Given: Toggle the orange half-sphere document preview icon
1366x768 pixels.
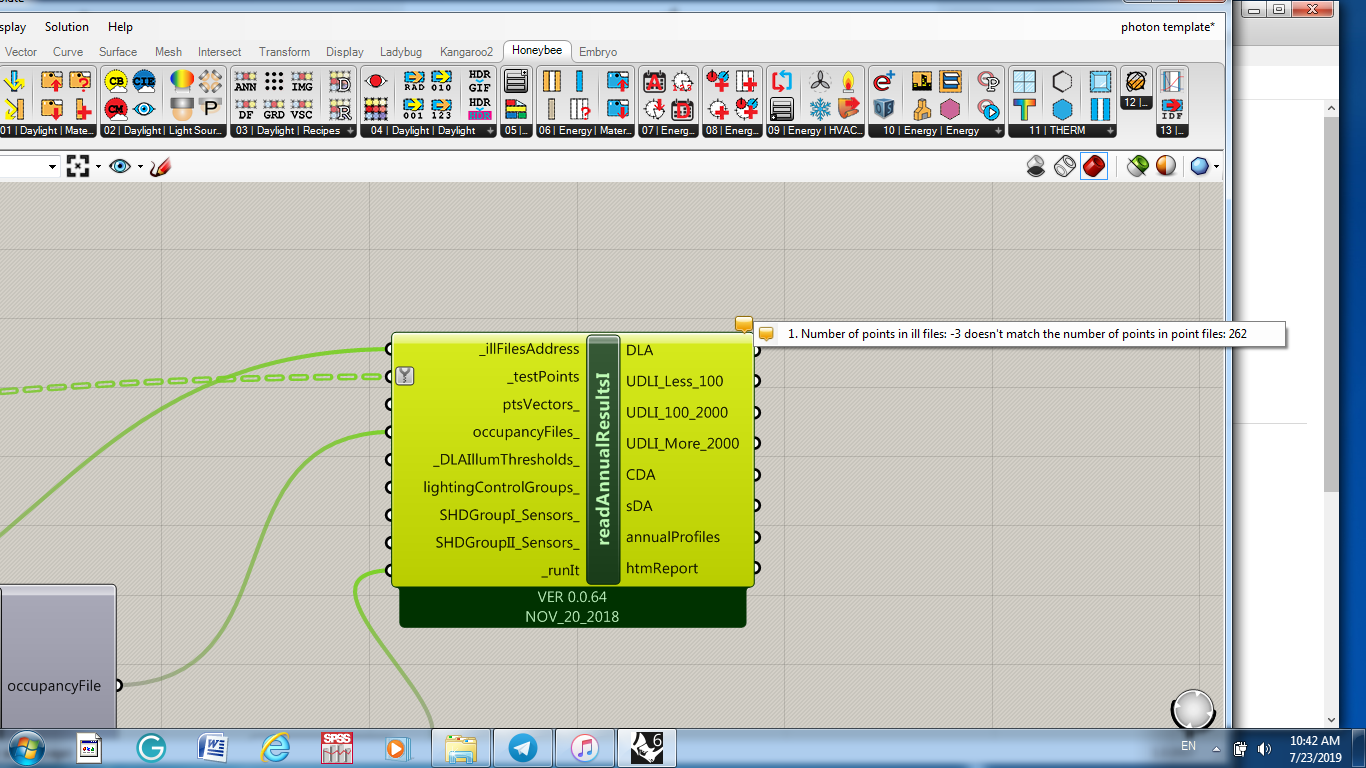Looking at the screenshot, I should pyautogui.click(x=1166, y=166).
